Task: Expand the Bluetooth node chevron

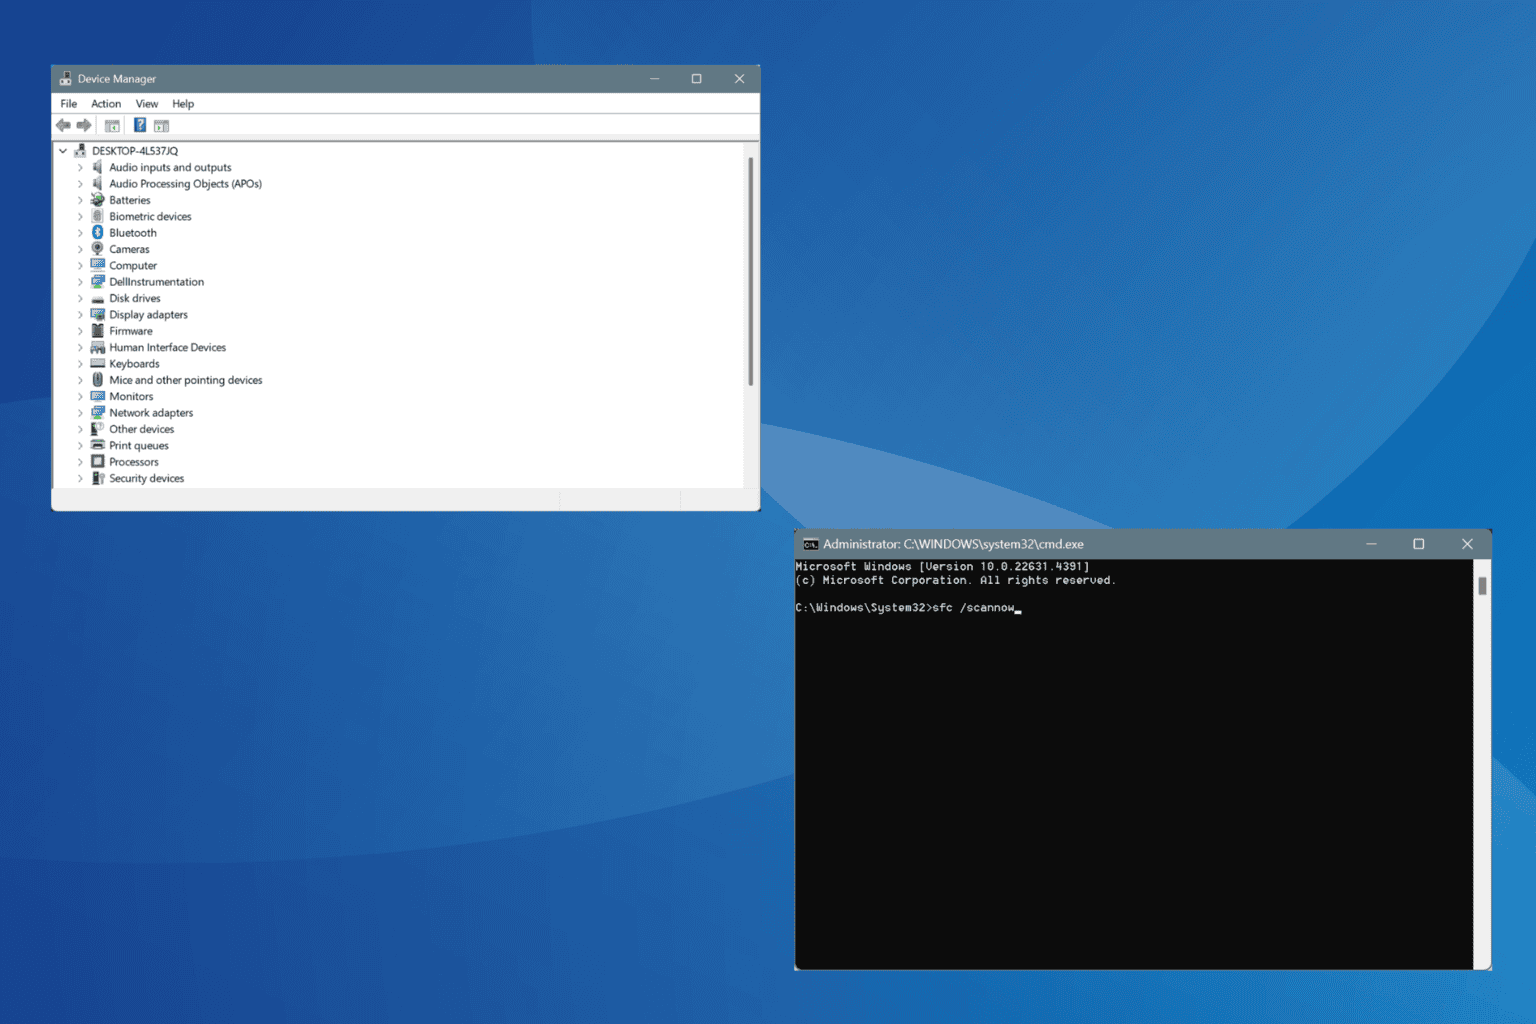Action: pyautogui.click(x=80, y=232)
